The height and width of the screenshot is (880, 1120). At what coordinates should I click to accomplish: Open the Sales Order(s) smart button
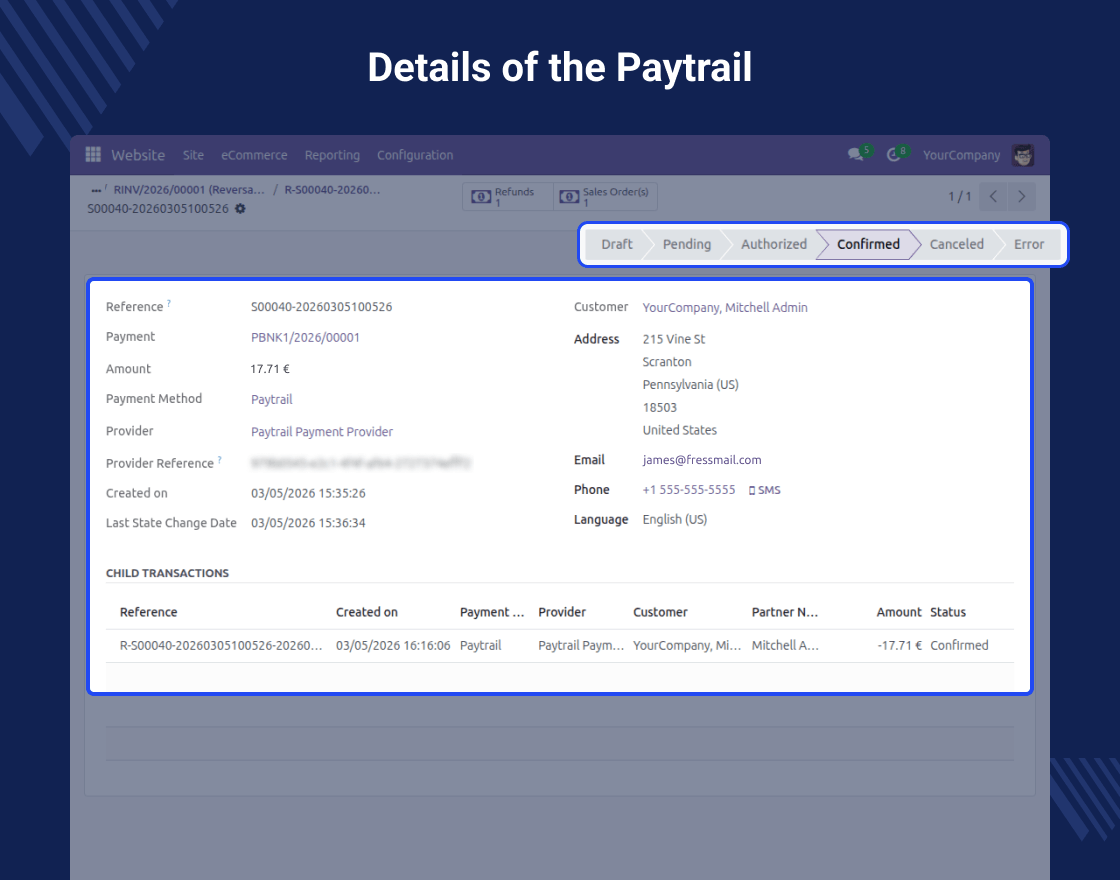[x=605, y=196]
